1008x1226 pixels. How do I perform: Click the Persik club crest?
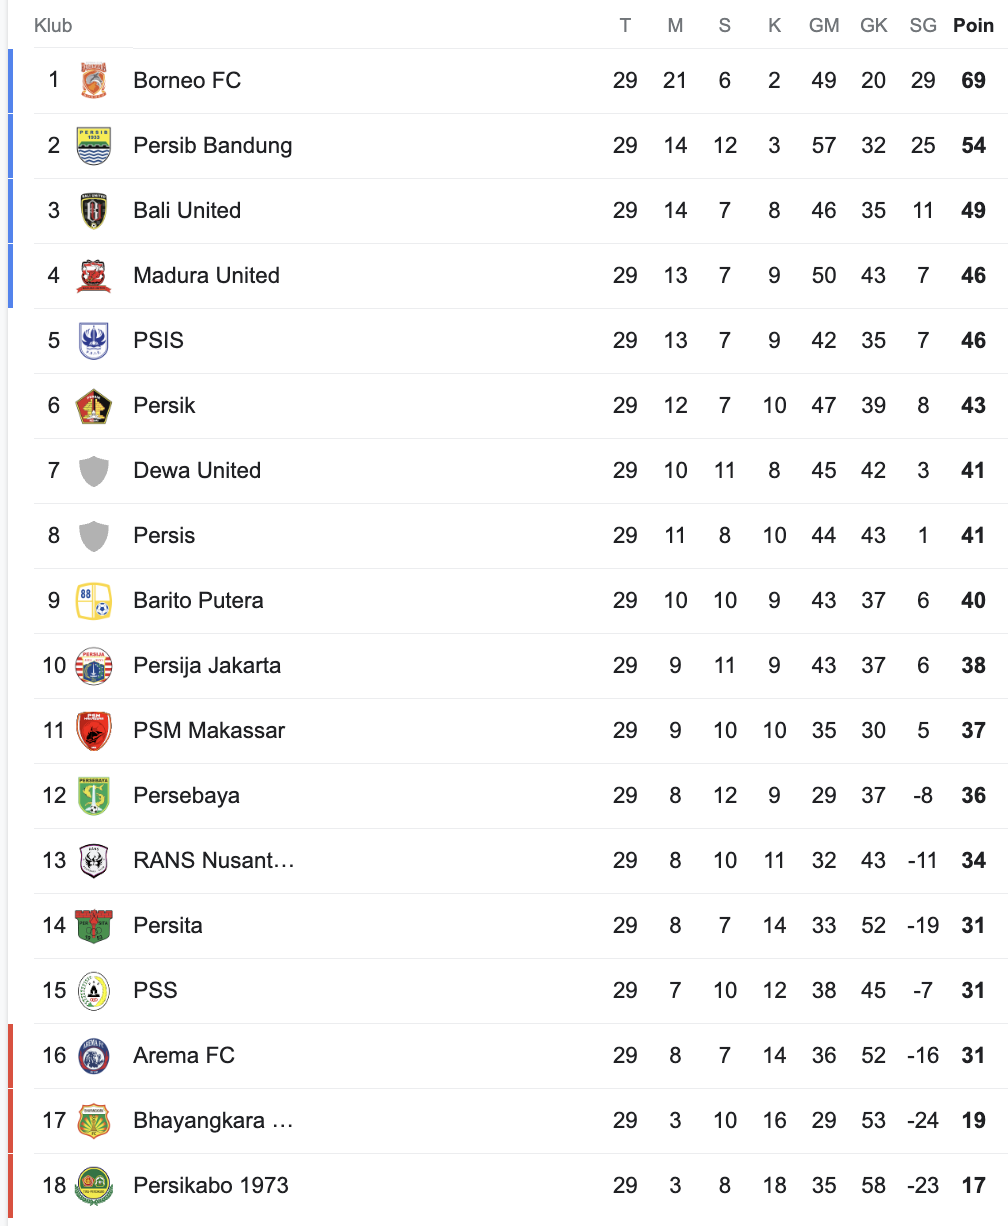(94, 405)
